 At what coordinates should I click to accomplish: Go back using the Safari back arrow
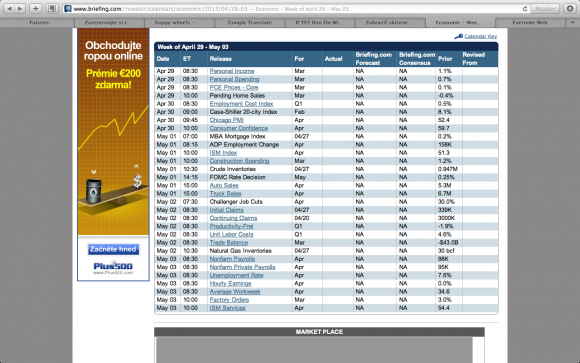click(x=9, y=9)
